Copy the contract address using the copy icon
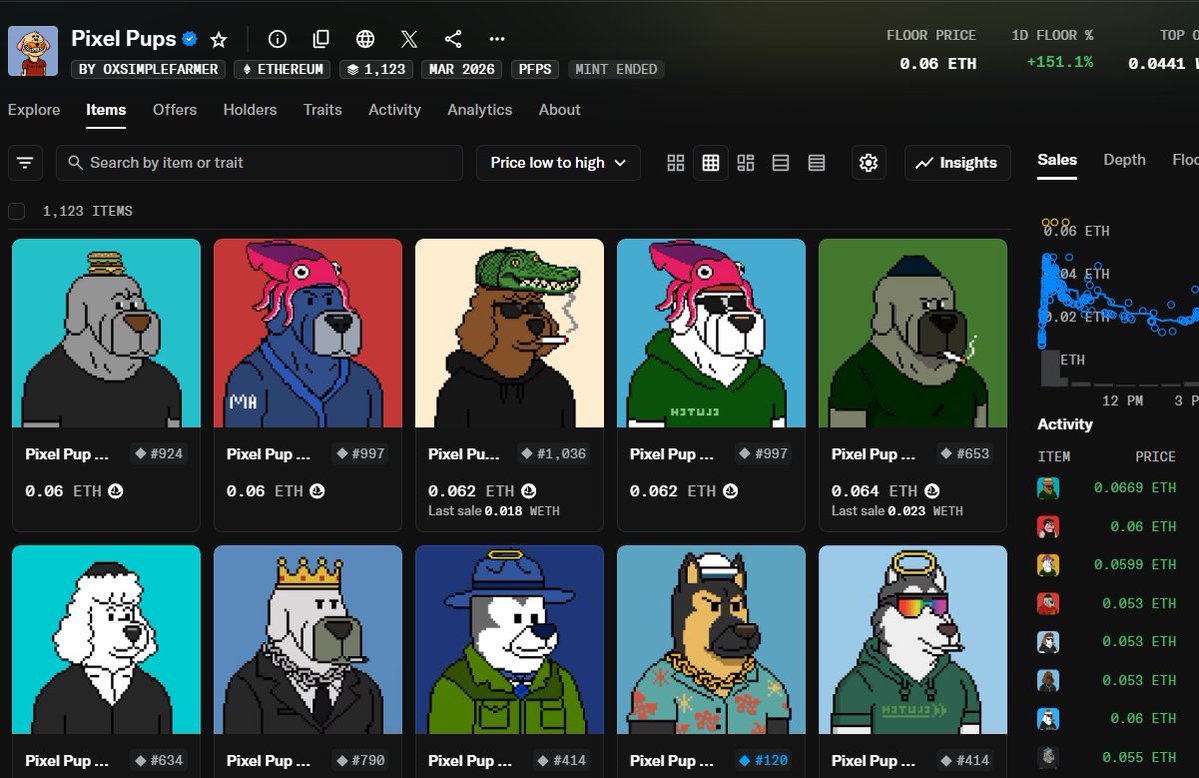Screen dimensions: 1199x778 [x=321, y=39]
